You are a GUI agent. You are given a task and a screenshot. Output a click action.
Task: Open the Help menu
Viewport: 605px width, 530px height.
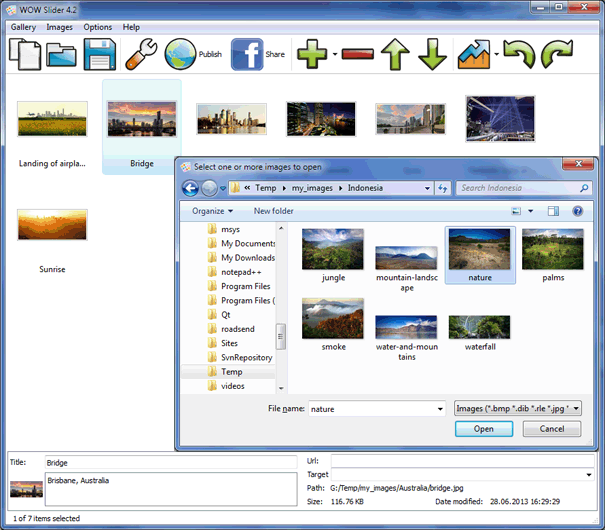[131, 27]
